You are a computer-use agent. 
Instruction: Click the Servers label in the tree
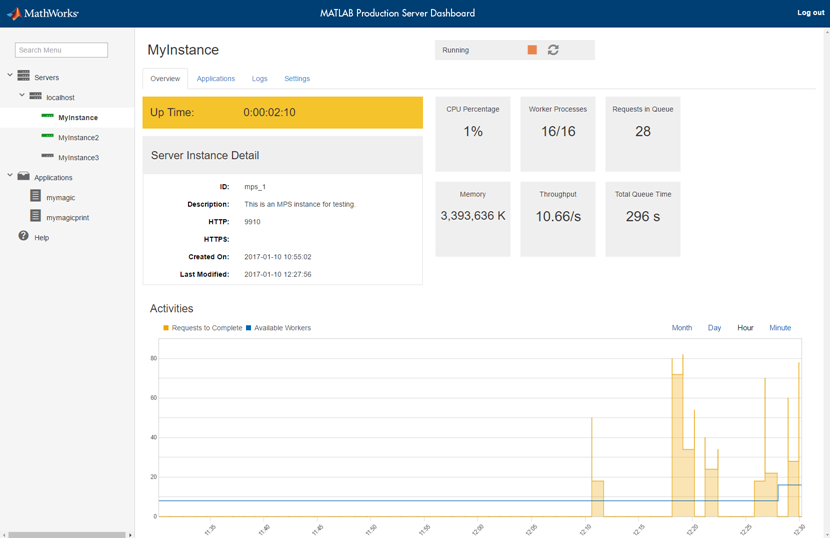[47, 77]
